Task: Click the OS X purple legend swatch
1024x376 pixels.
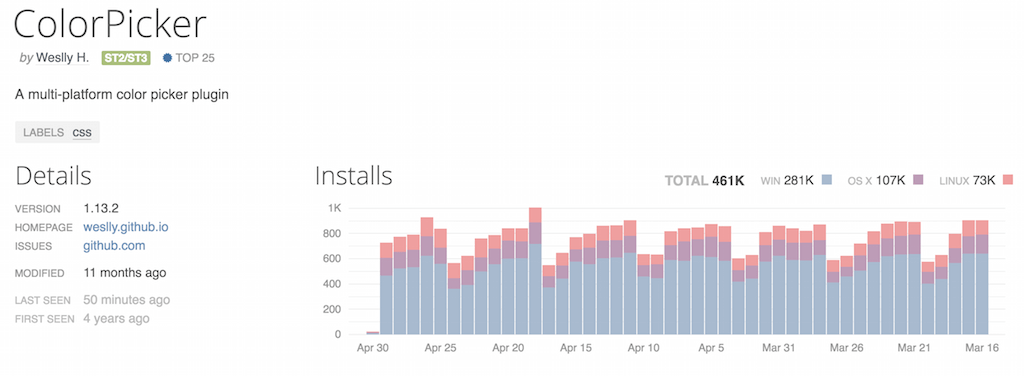Action: pos(918,180)
